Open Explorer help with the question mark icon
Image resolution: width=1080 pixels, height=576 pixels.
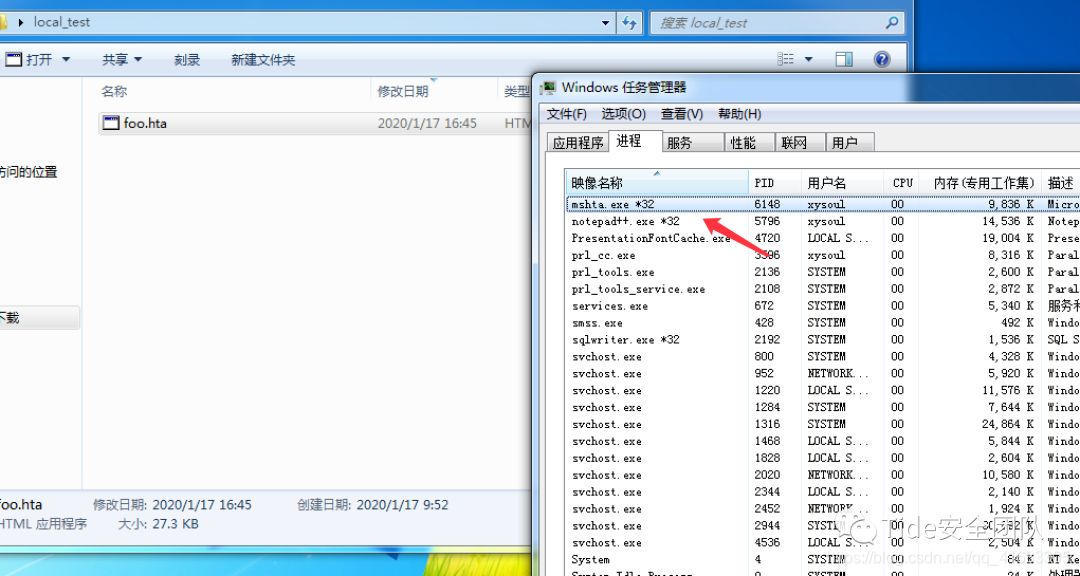882,59
